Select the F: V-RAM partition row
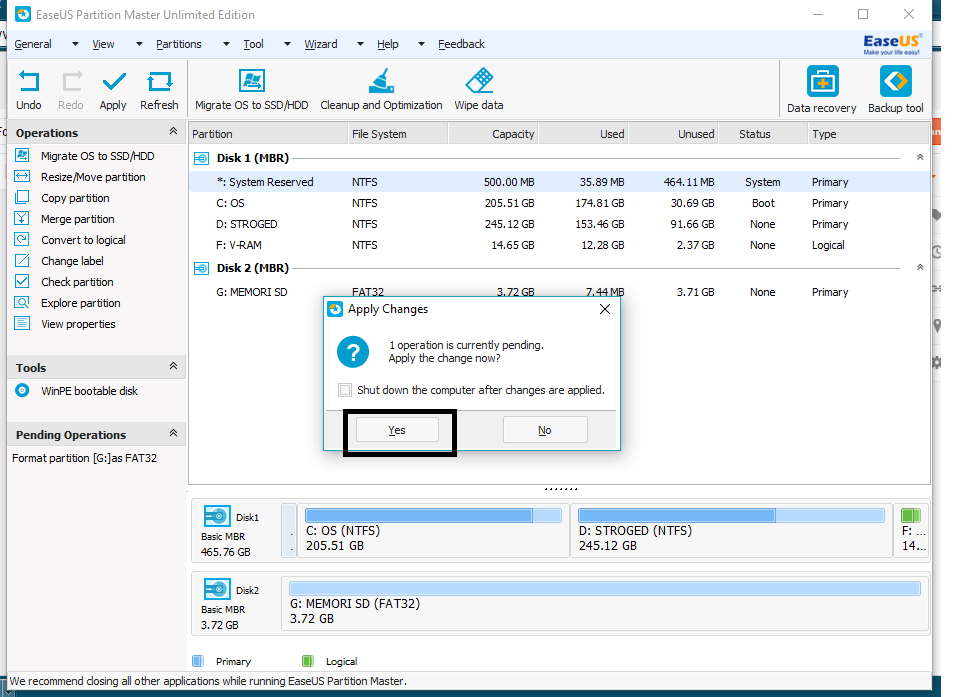 [x=560, y=245]
